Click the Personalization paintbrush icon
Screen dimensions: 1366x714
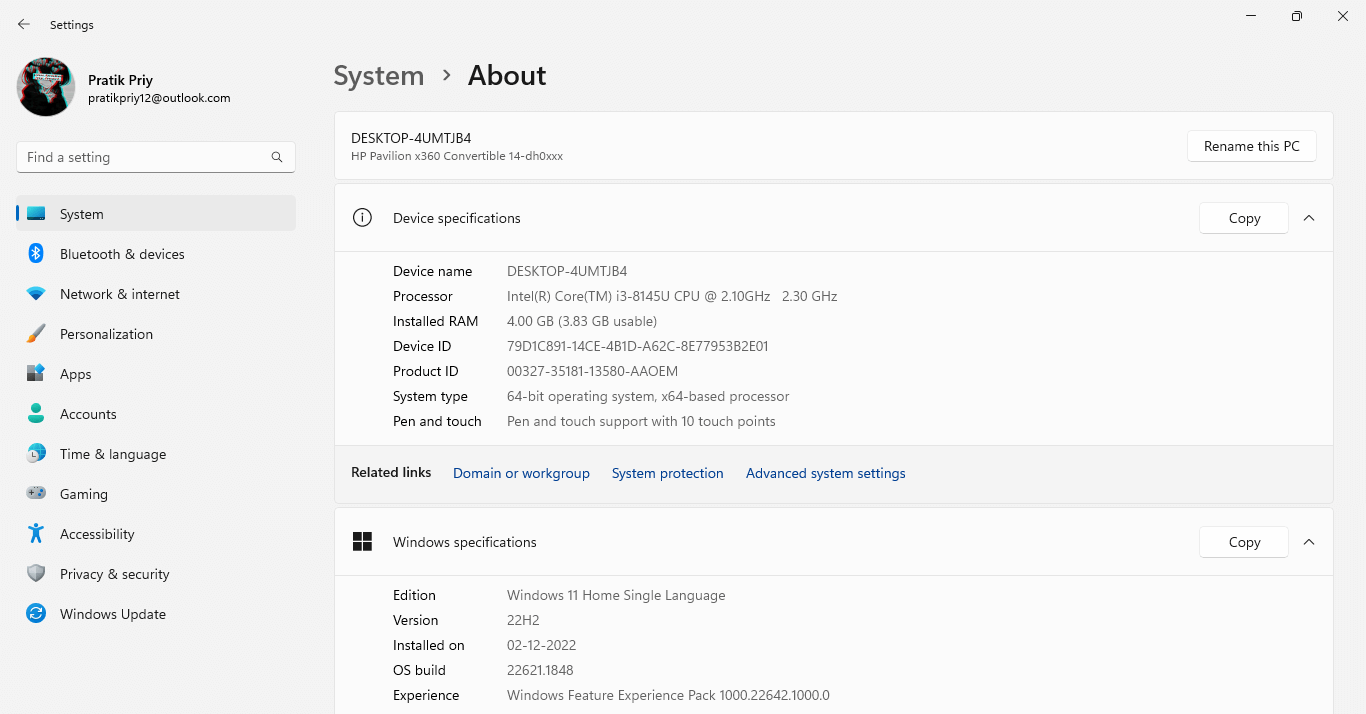click(36, 334)
